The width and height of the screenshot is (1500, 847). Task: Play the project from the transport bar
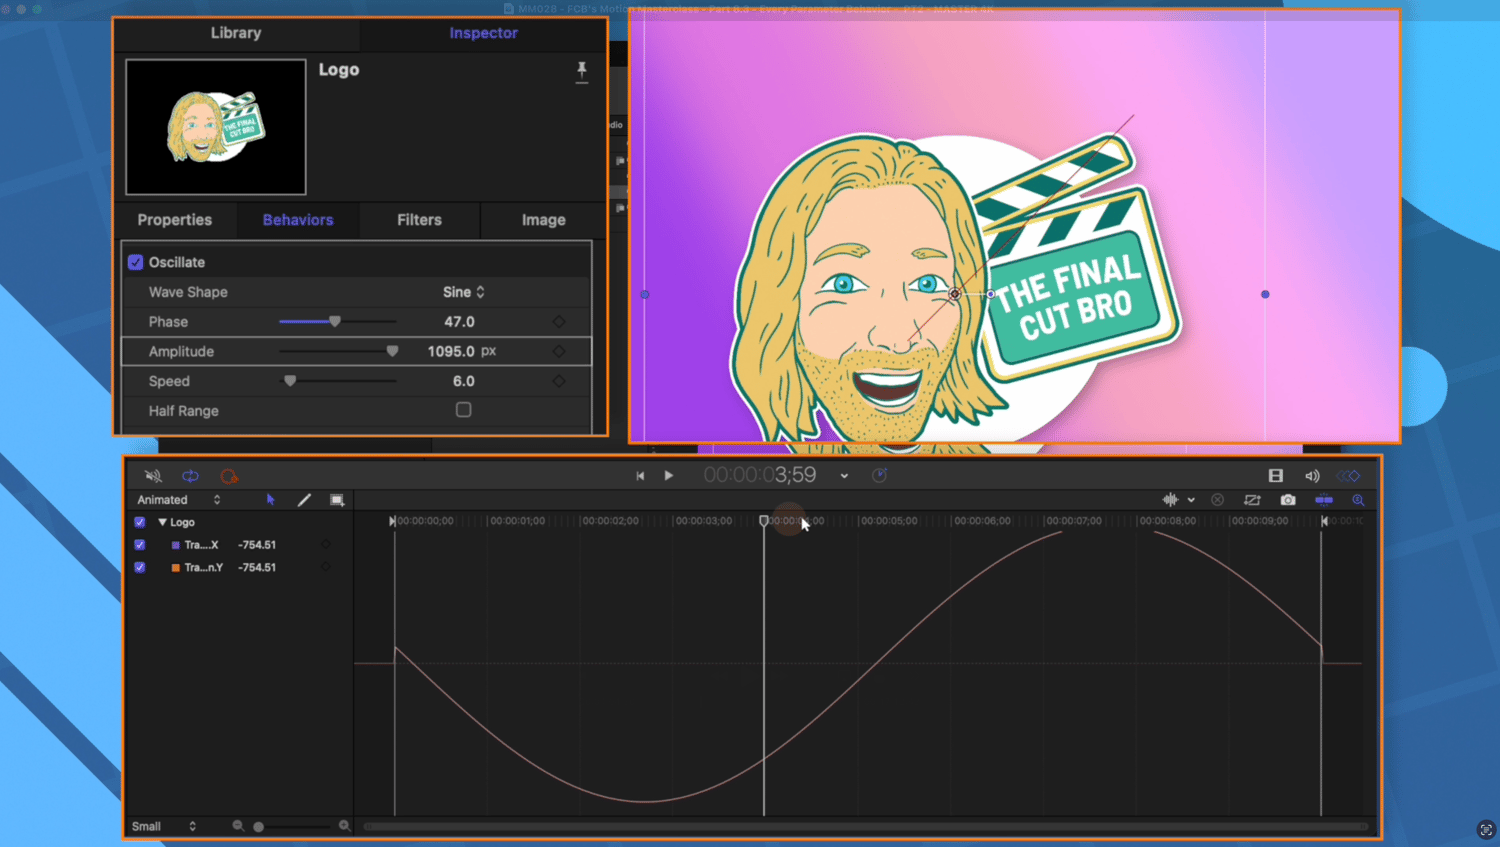pyautogui.click(x=669, y=476)
